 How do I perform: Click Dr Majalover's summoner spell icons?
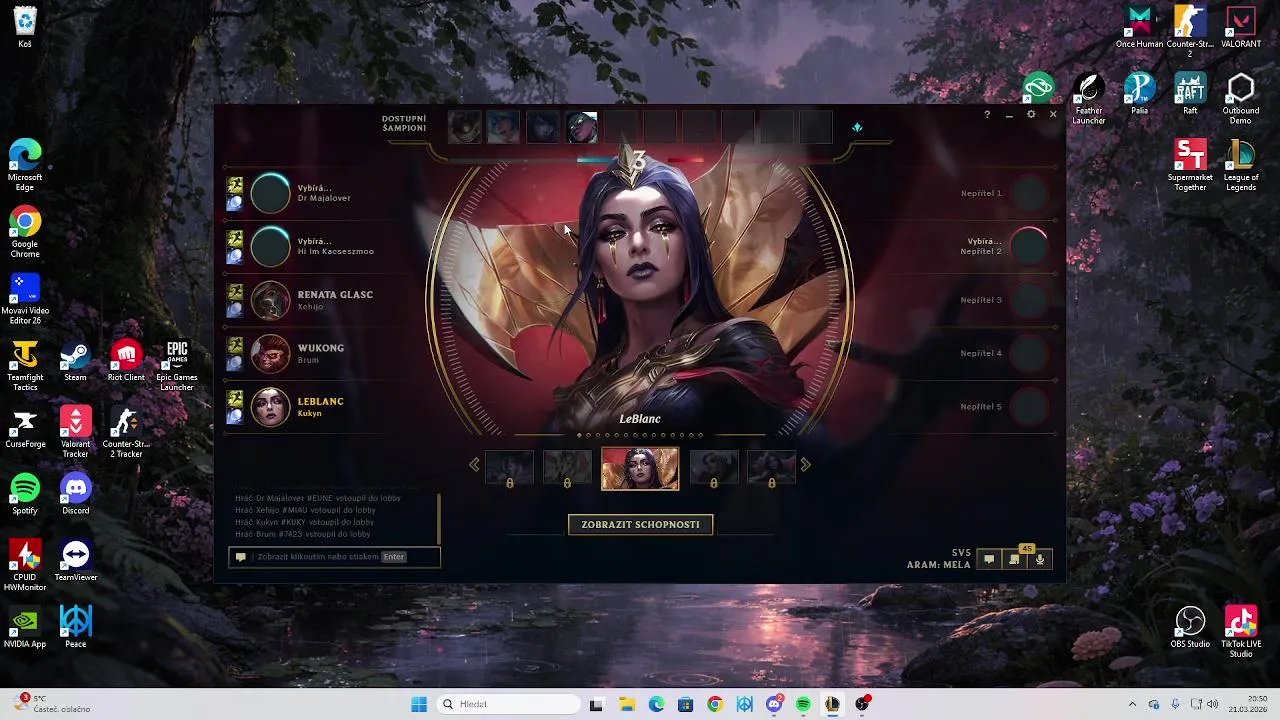[x=235, y=194]
